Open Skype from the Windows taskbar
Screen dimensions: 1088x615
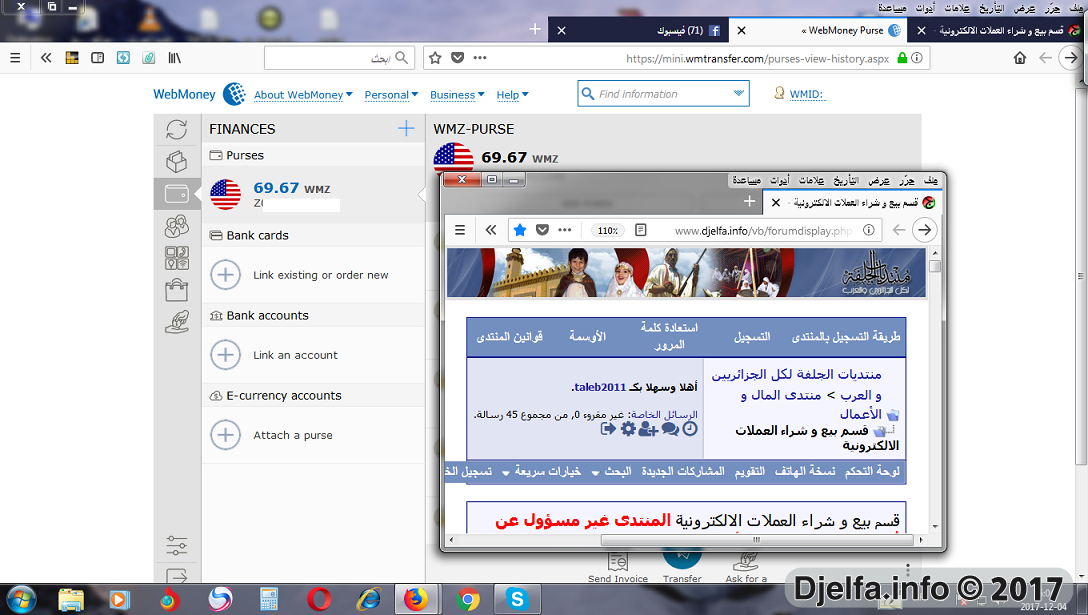point(517,599)
